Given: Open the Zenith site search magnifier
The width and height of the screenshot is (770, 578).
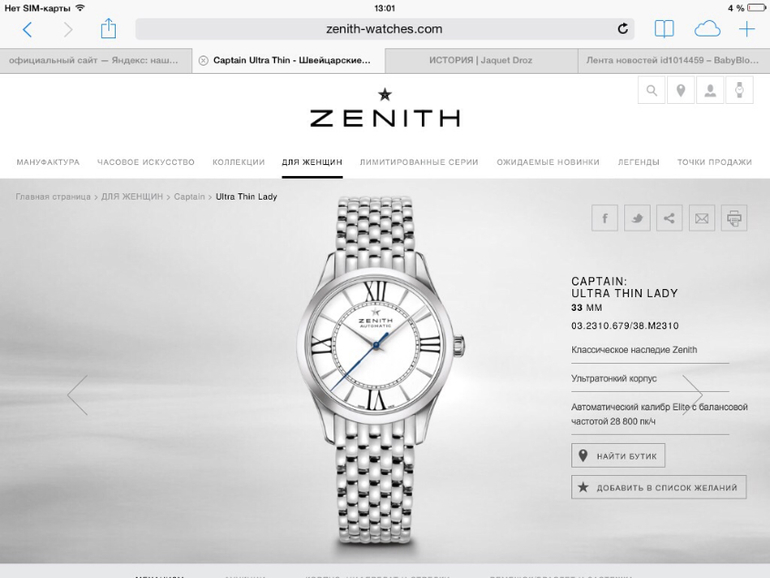Looking at the screenshot, I should pyautogui.click(x=651, y=90).
